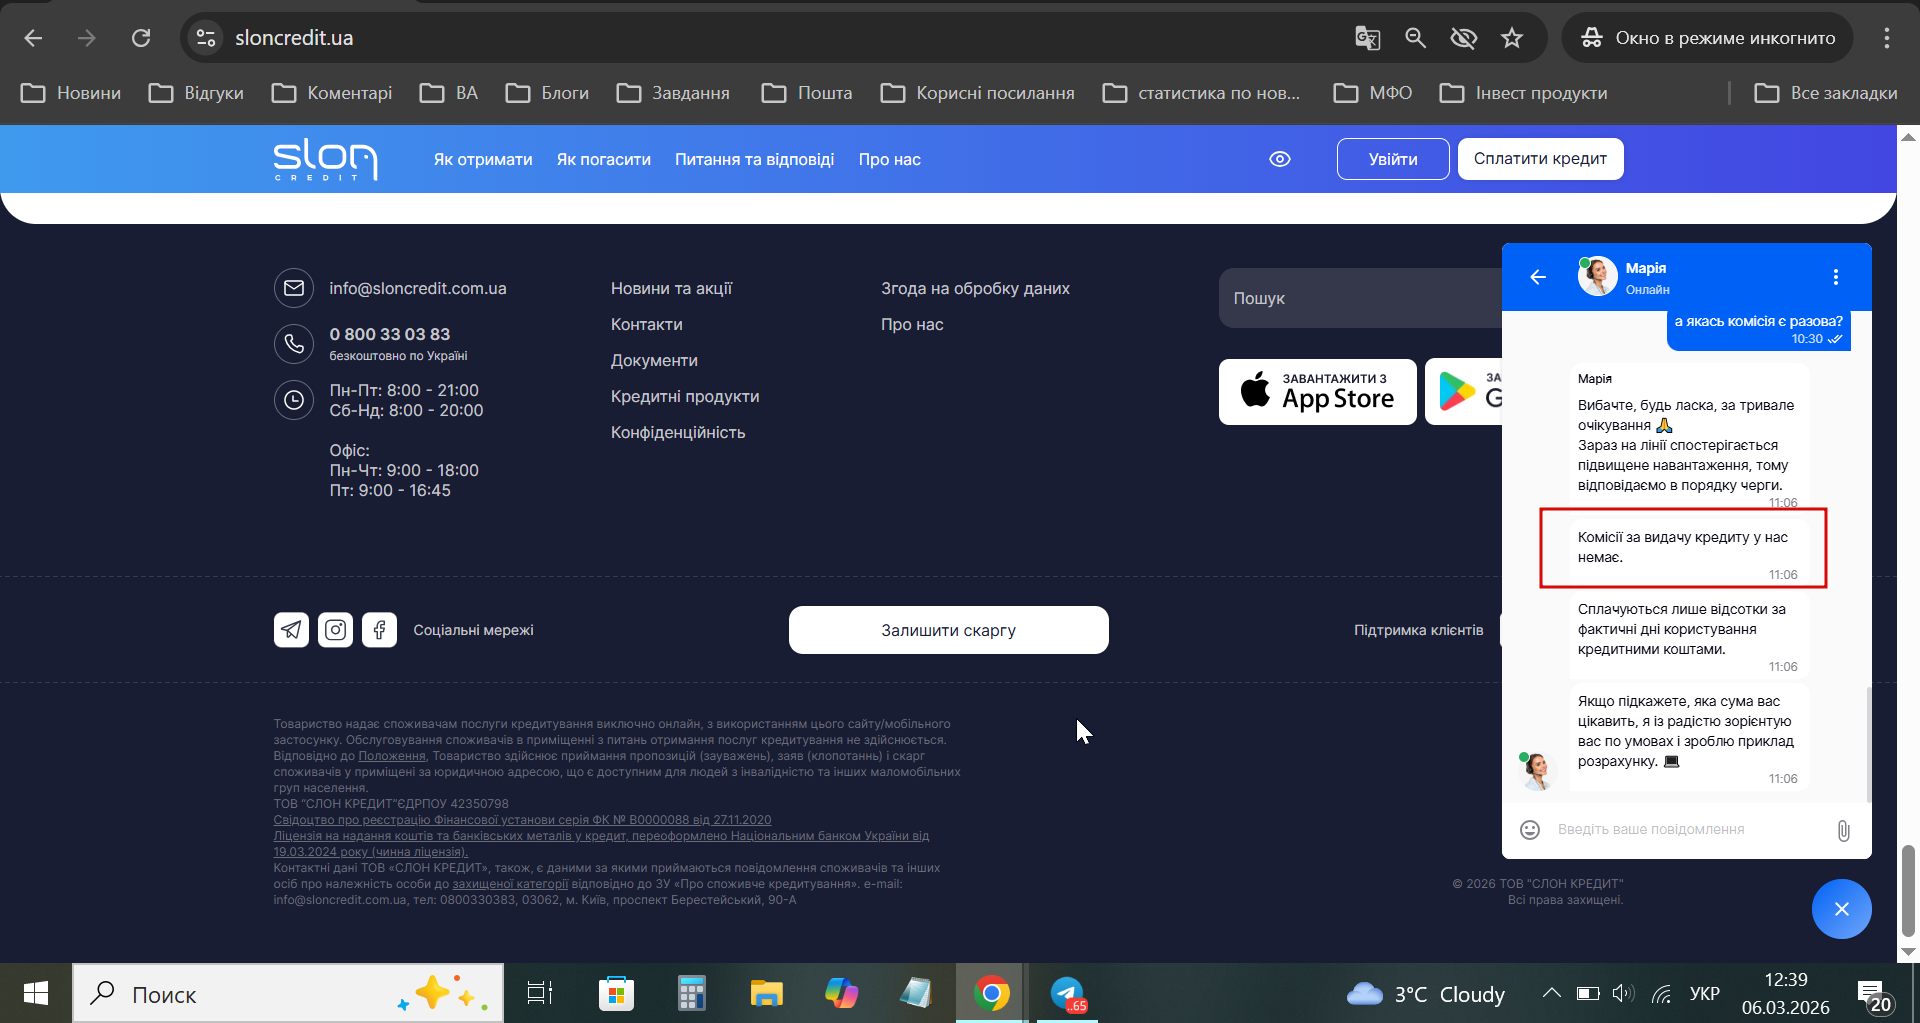
Task: Click the Залишити скаргу button
Action: [x=948, y=630]
